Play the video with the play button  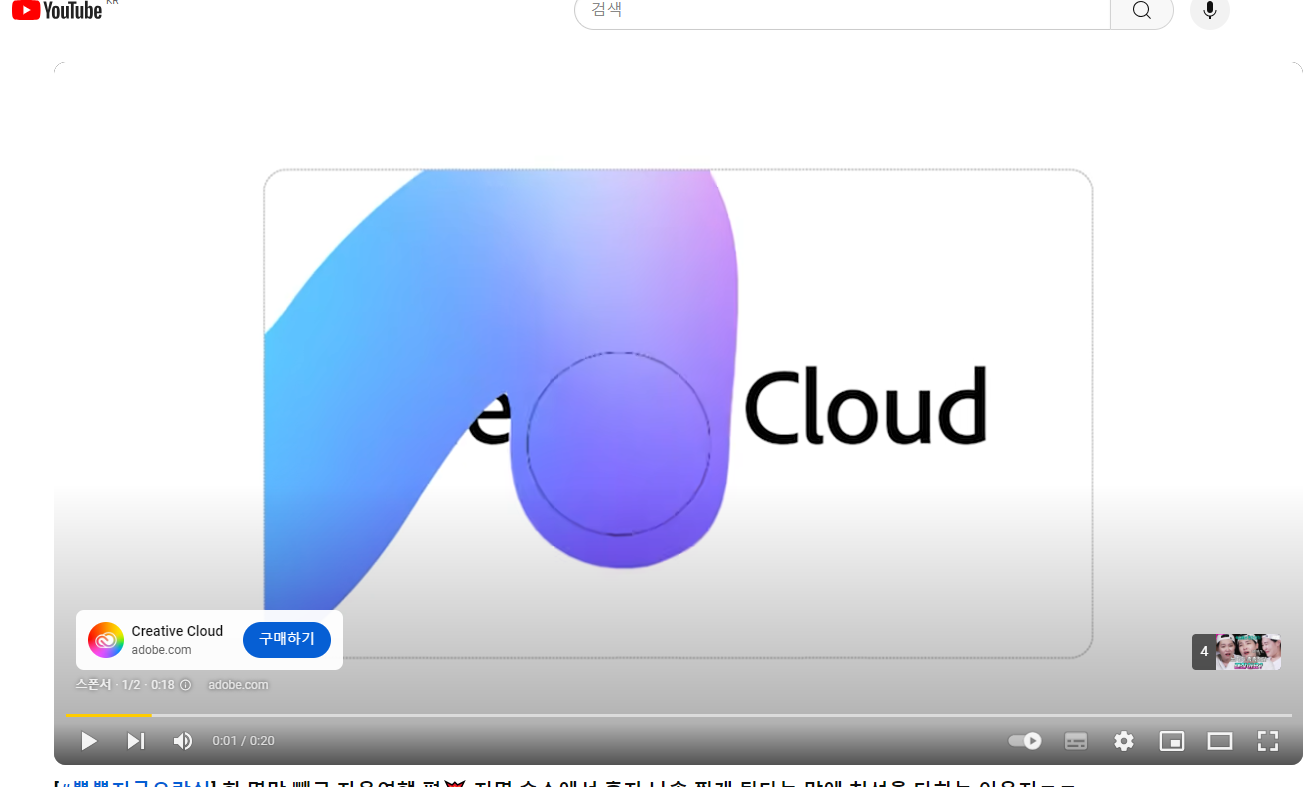(89, 741)
